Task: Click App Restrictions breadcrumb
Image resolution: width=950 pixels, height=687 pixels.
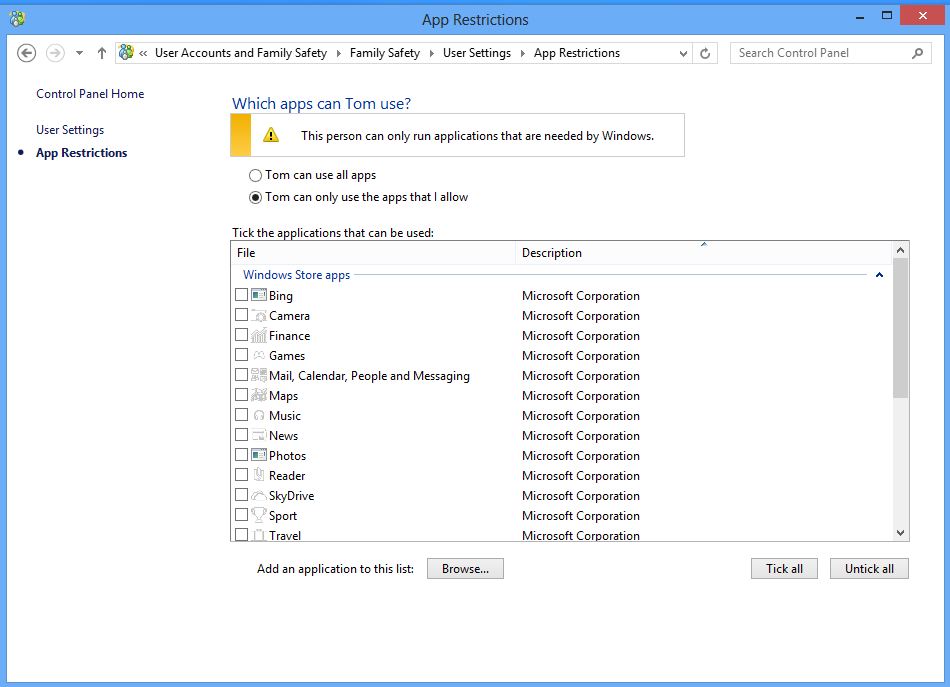Action: [577, 53]
